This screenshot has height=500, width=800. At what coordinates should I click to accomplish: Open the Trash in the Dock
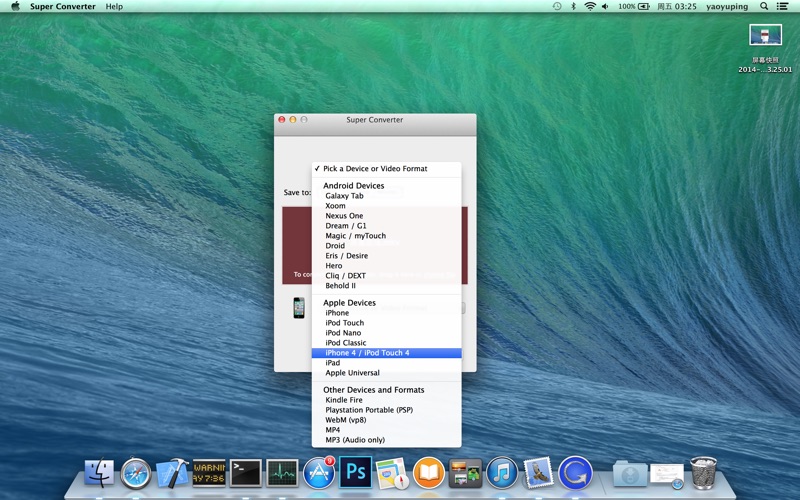click(x=704, y=472)
